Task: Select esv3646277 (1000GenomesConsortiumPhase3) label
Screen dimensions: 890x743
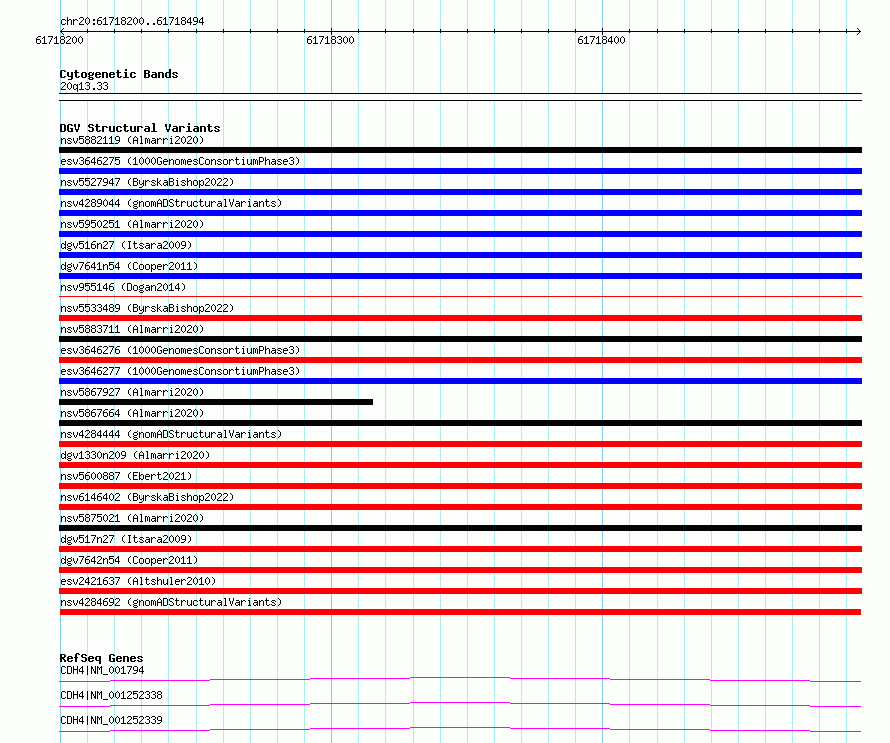Action: (x=180, y=371)
